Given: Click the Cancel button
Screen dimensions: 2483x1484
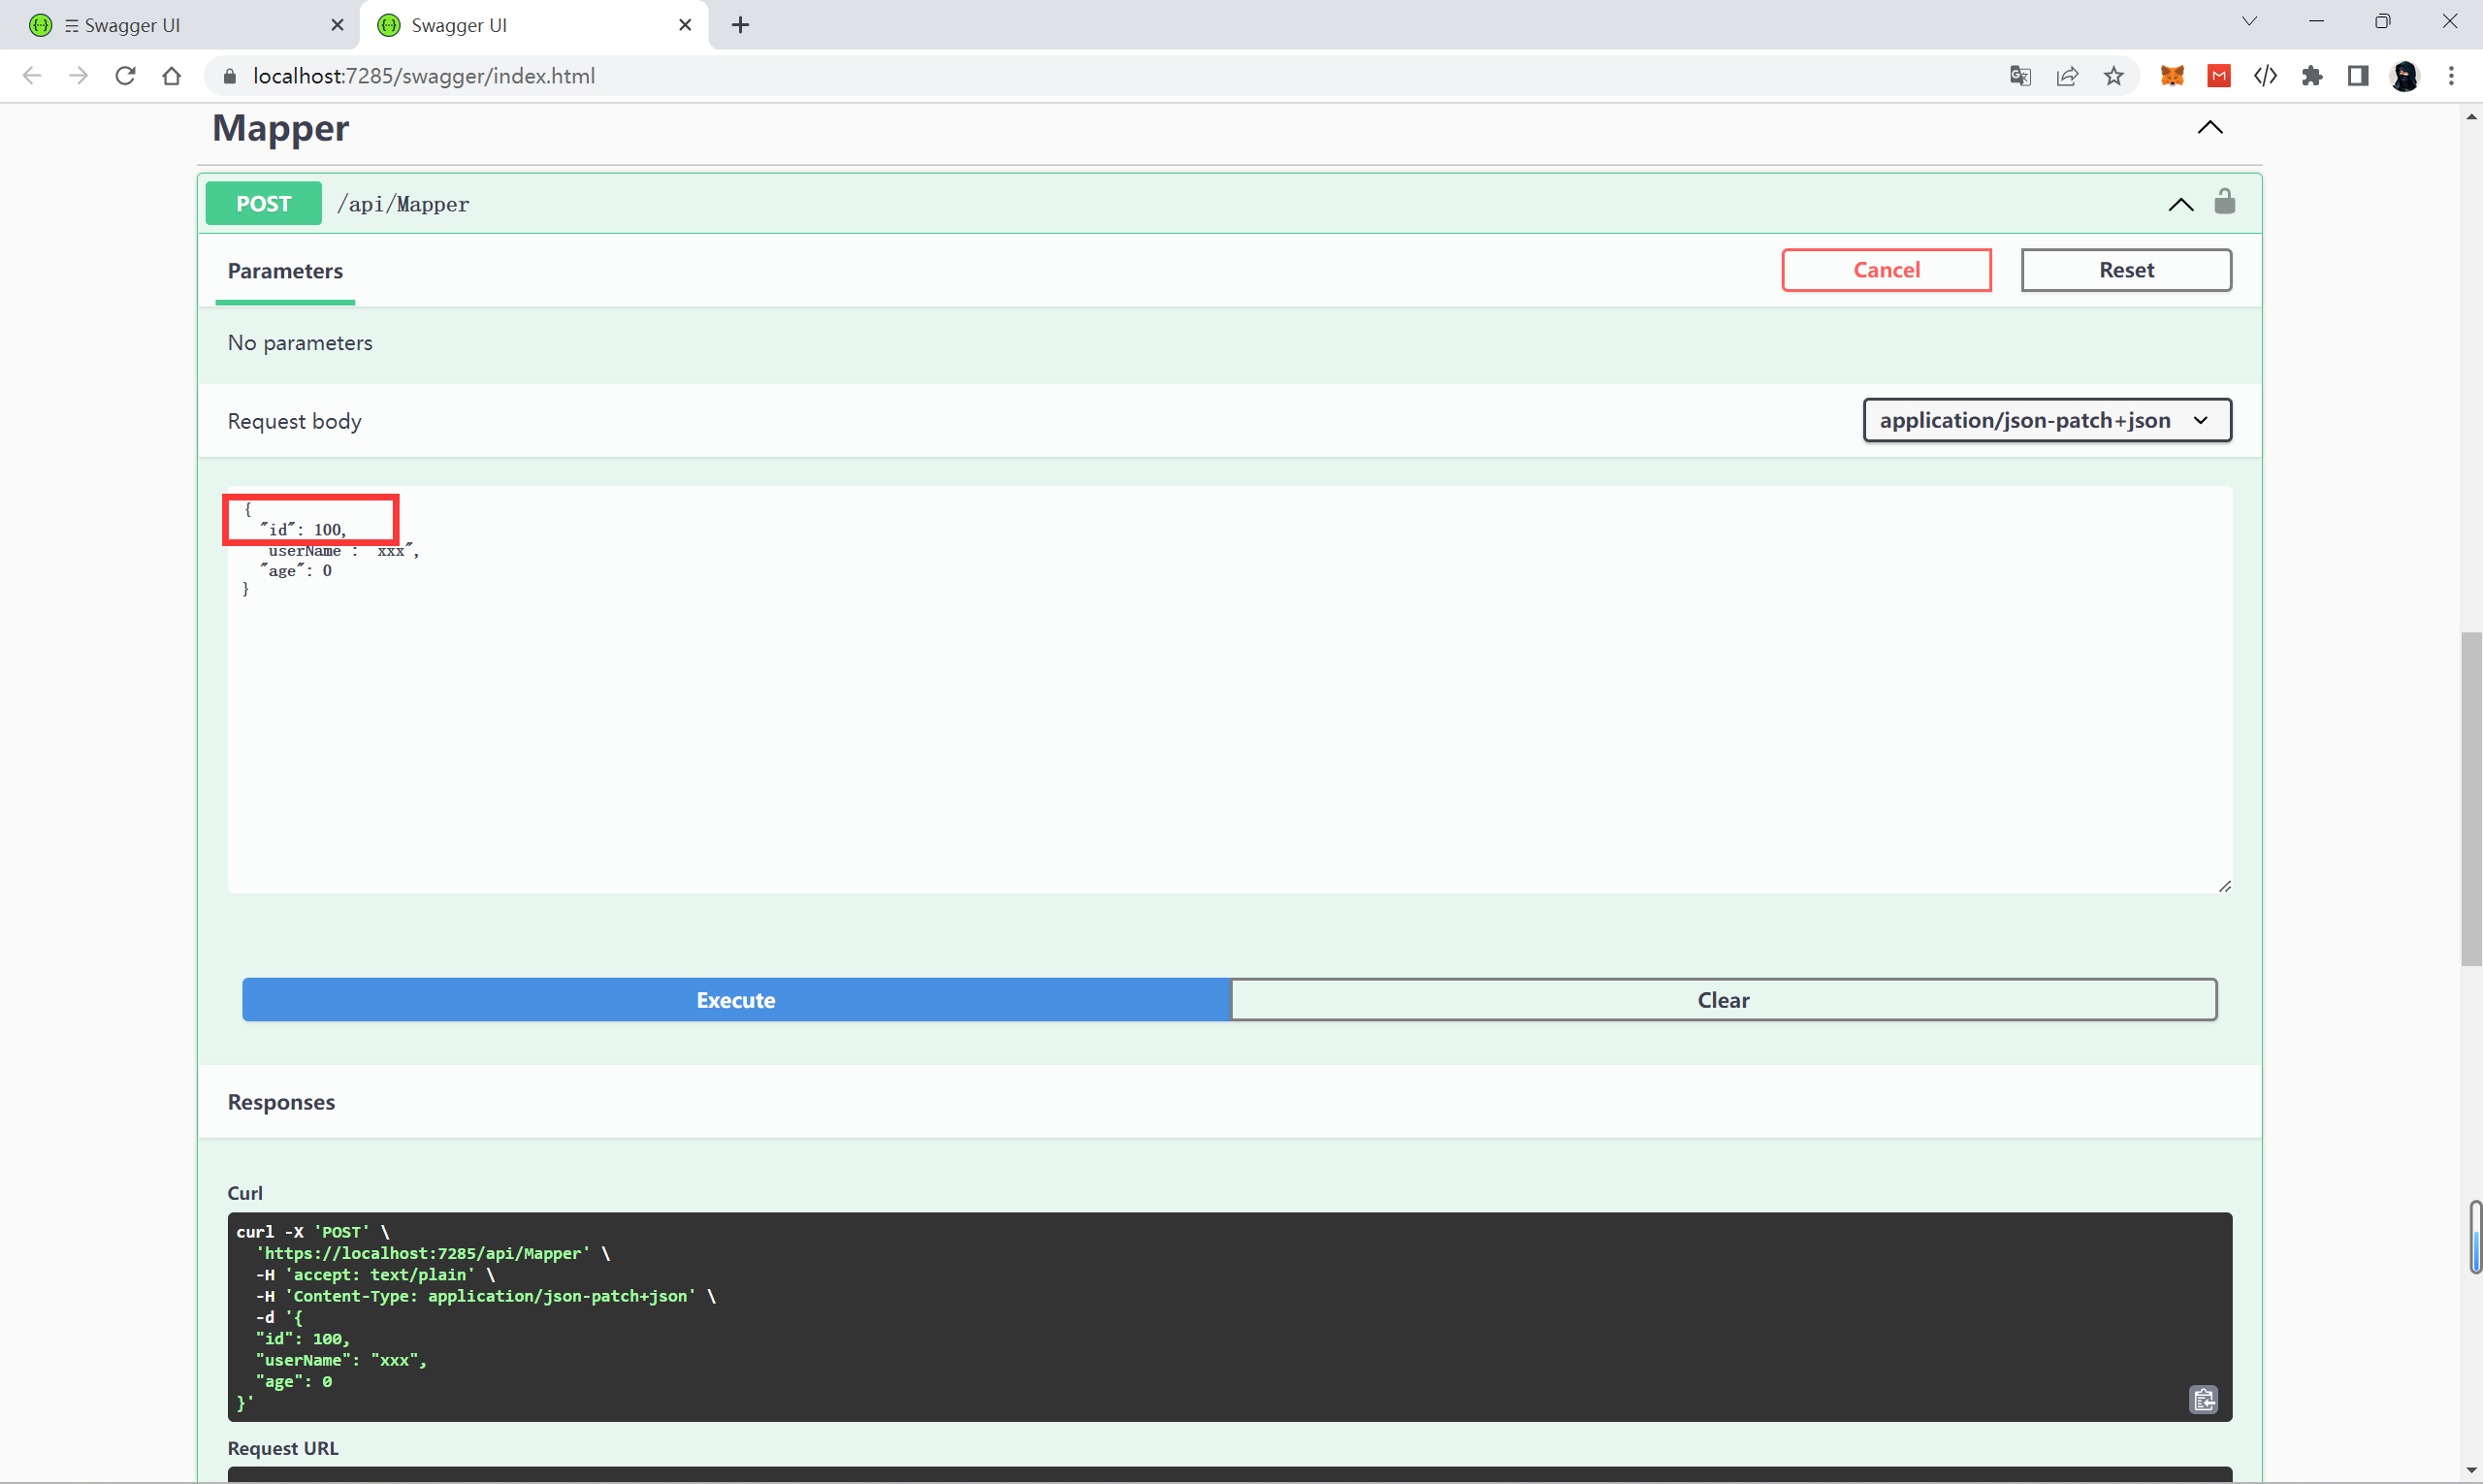Looking at the screenshot, I should coord(1885,270).
